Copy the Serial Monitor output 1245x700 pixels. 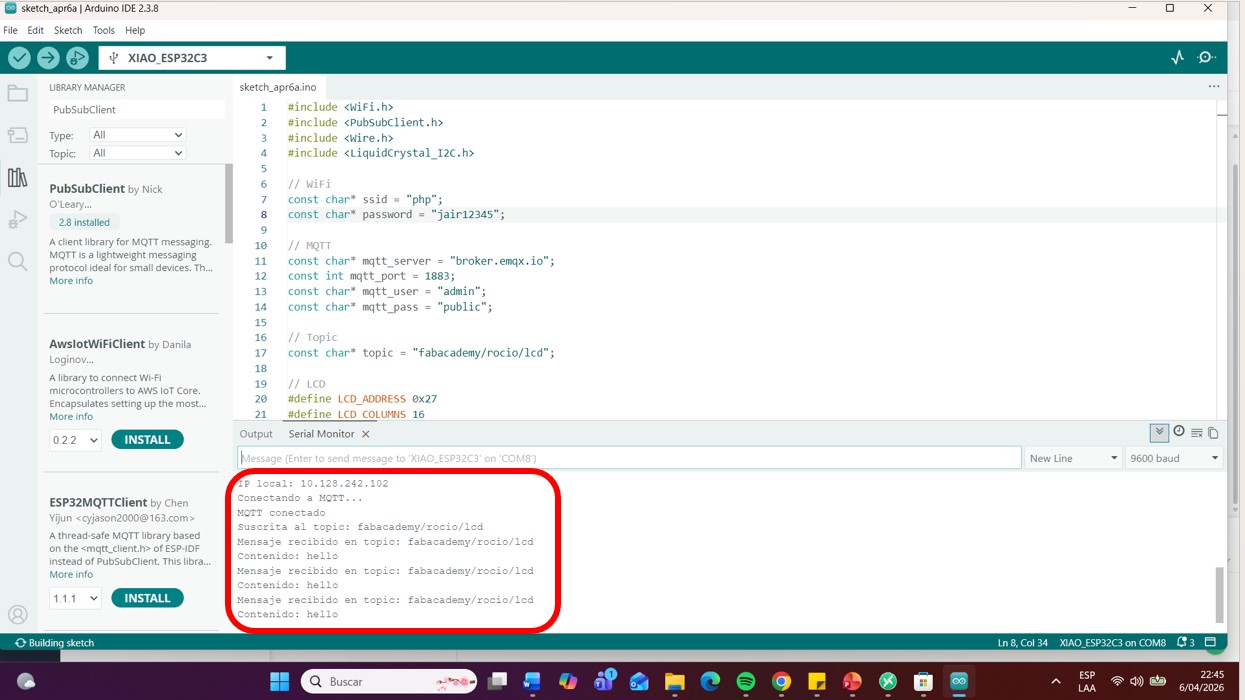point(1213,433)
